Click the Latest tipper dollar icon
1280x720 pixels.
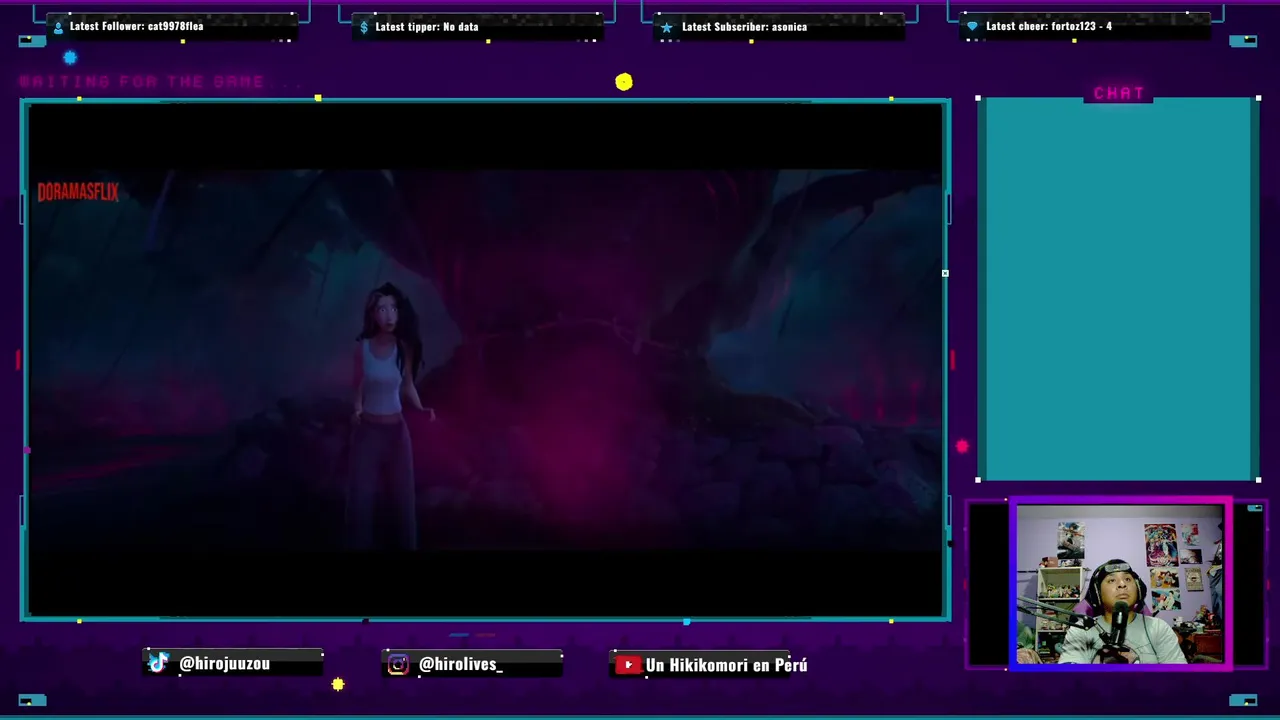[364, 27]
